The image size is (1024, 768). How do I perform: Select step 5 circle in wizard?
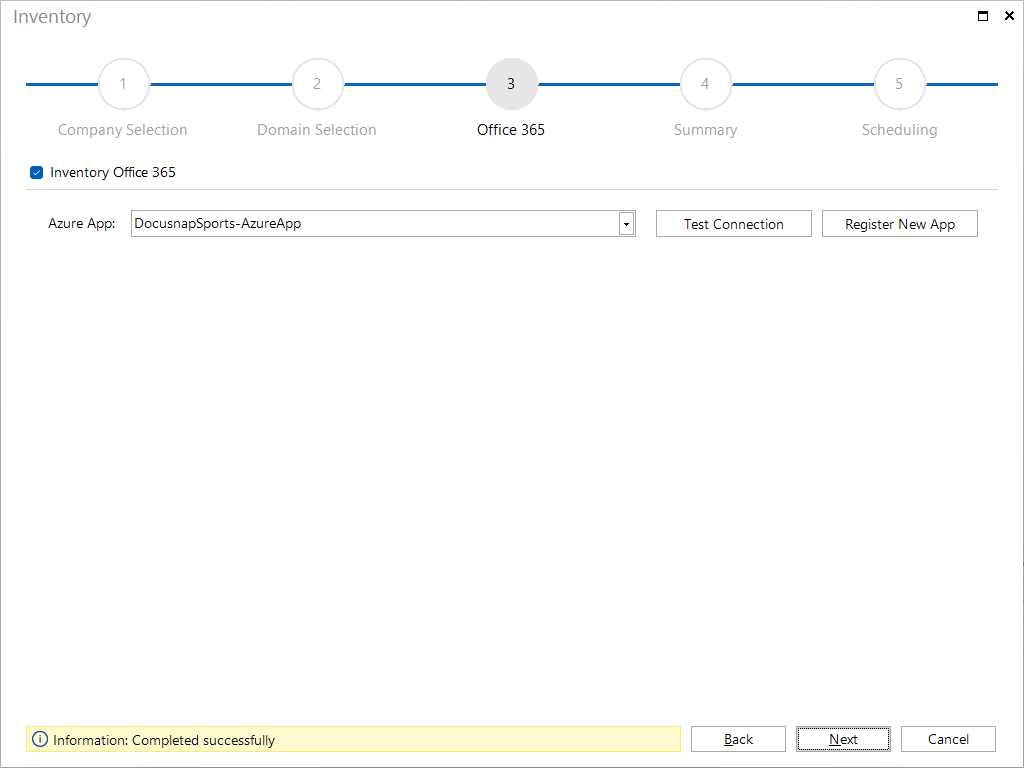tap(899, 84)
